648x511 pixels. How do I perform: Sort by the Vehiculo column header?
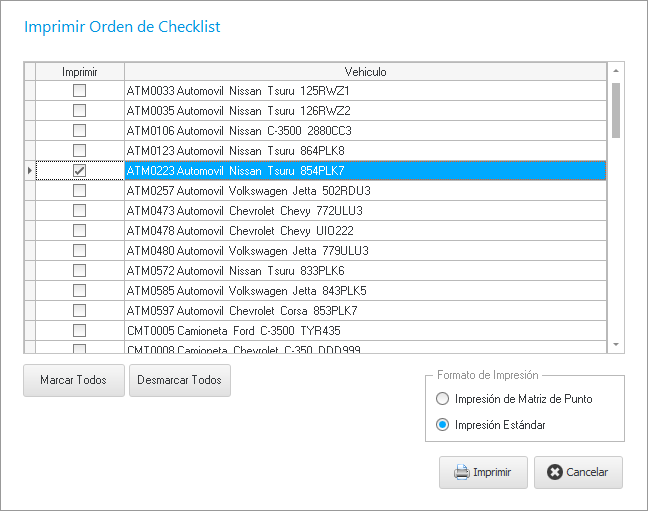365,72
